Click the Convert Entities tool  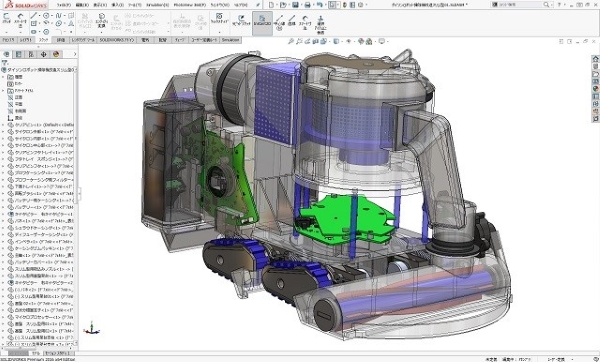pyautogui.click(x=101, y=20)
